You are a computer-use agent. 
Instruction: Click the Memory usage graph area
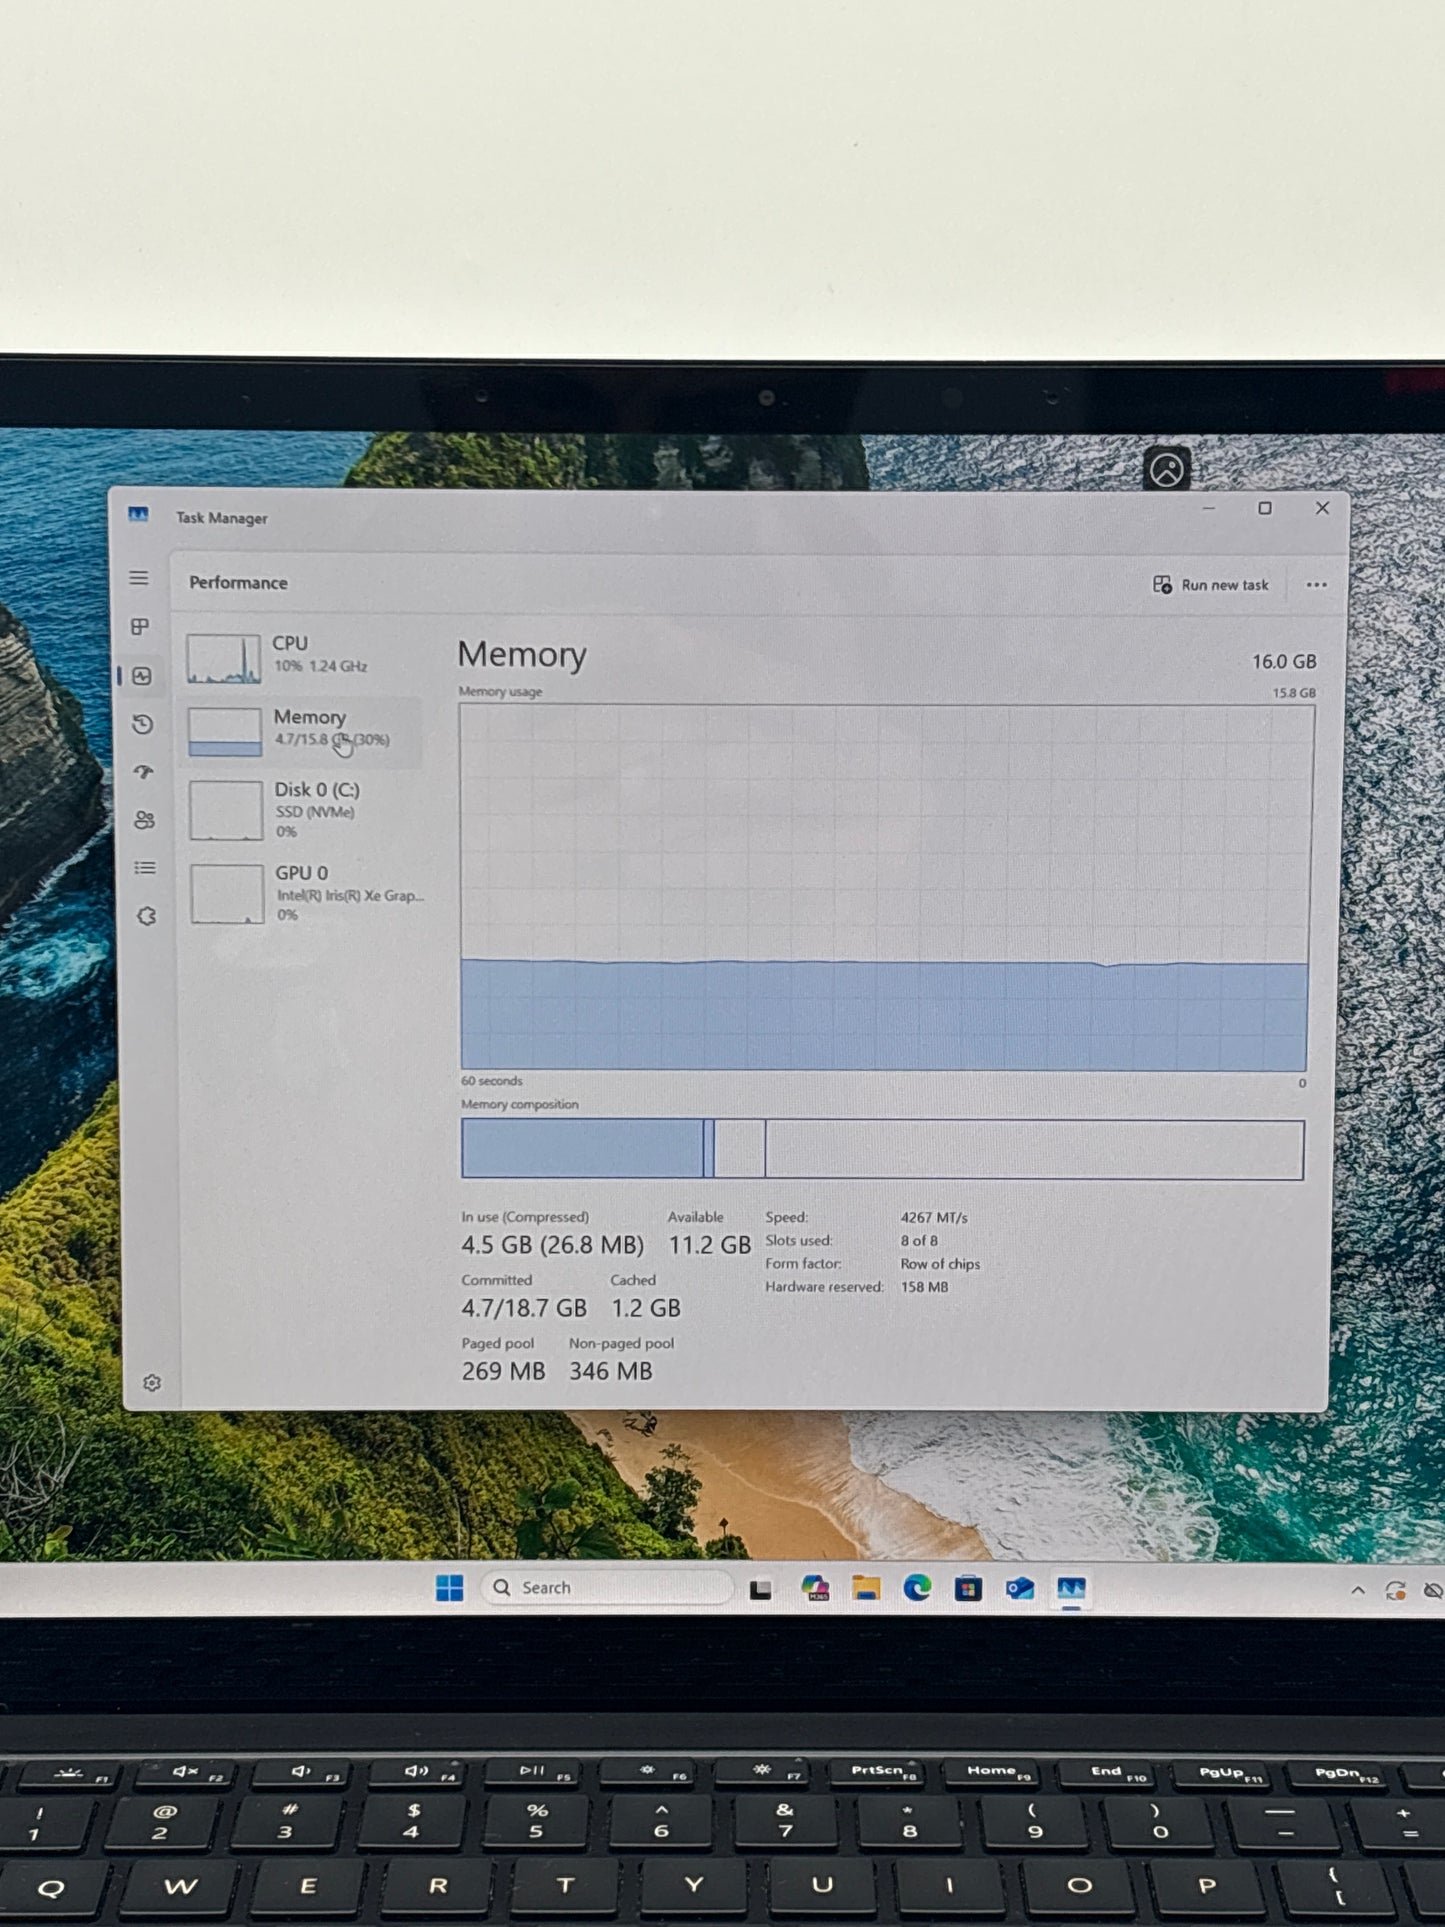point(885,888)
